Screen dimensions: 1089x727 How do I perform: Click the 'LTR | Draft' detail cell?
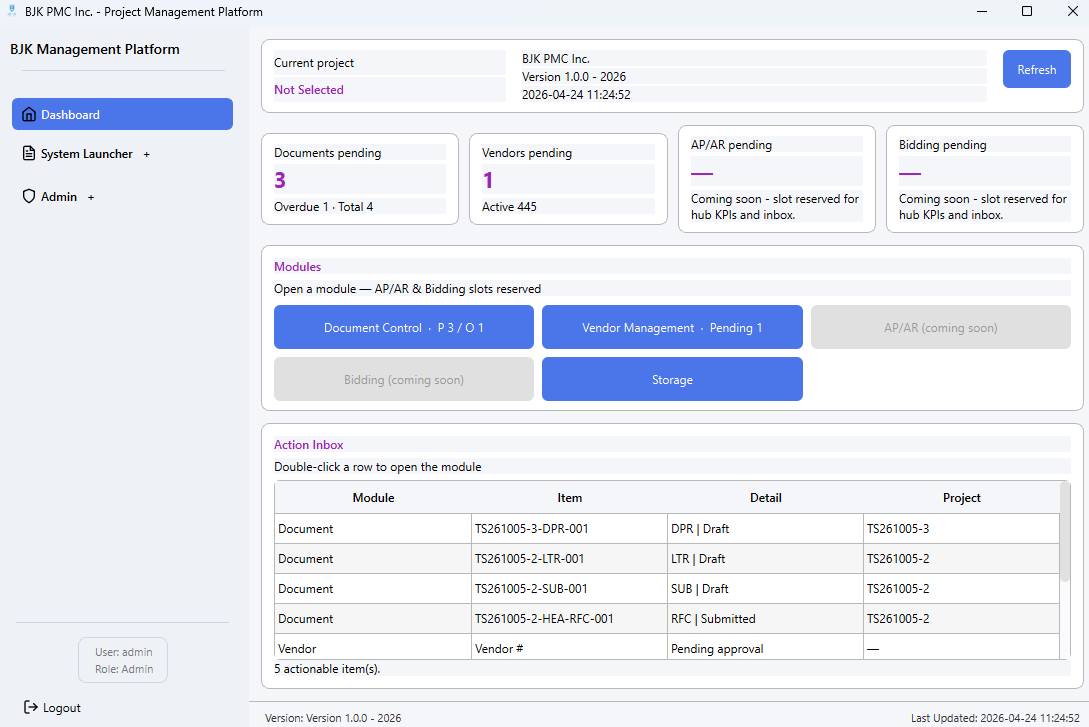click(x=765, y=558)
